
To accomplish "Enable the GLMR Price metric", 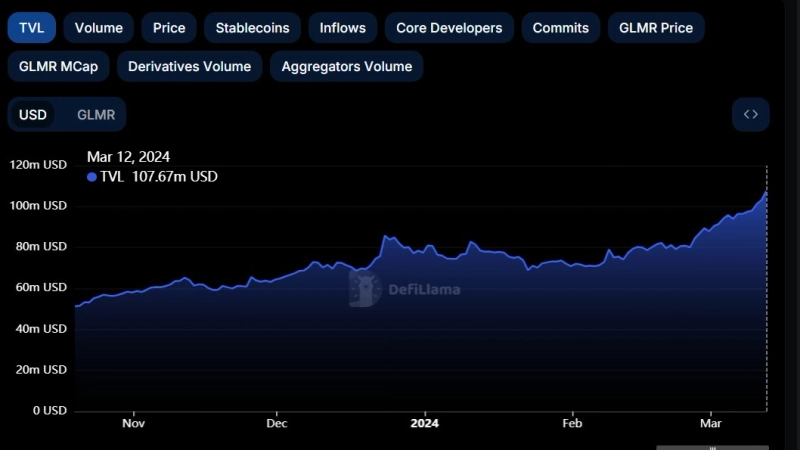I will (656, 28).
